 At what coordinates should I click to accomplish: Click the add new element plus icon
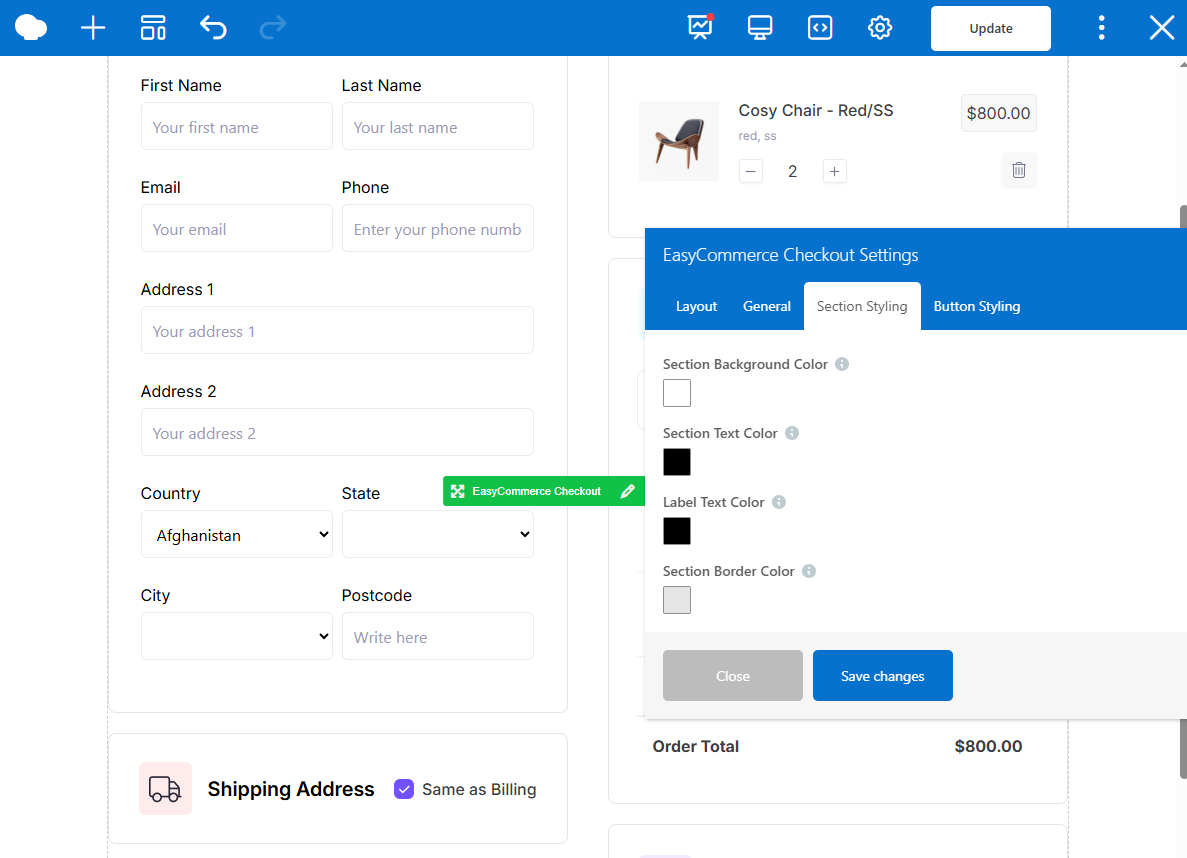(x=93, y=28)
